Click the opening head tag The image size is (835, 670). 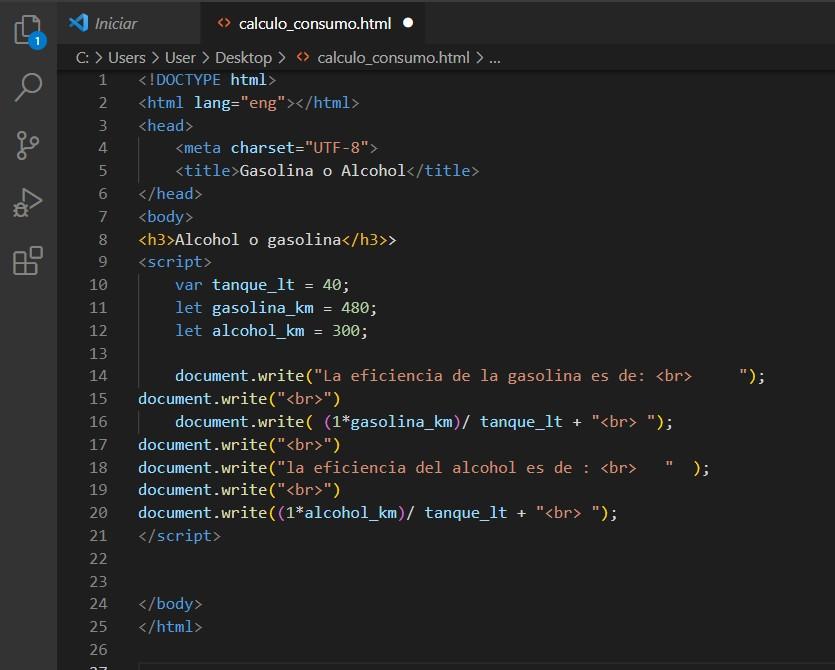[x=166, y=126]
